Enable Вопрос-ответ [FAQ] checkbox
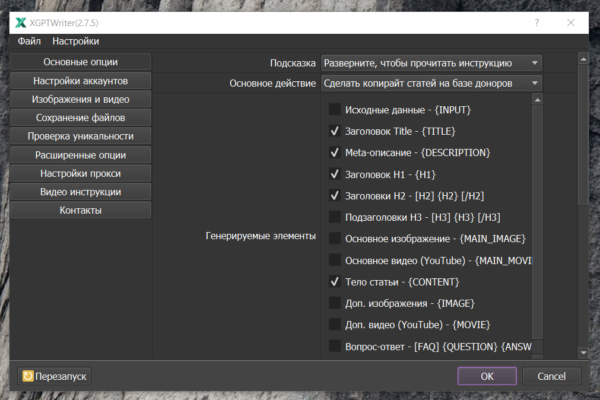The image size is (600, 400). pyautogui.click(x=335, y=346)
